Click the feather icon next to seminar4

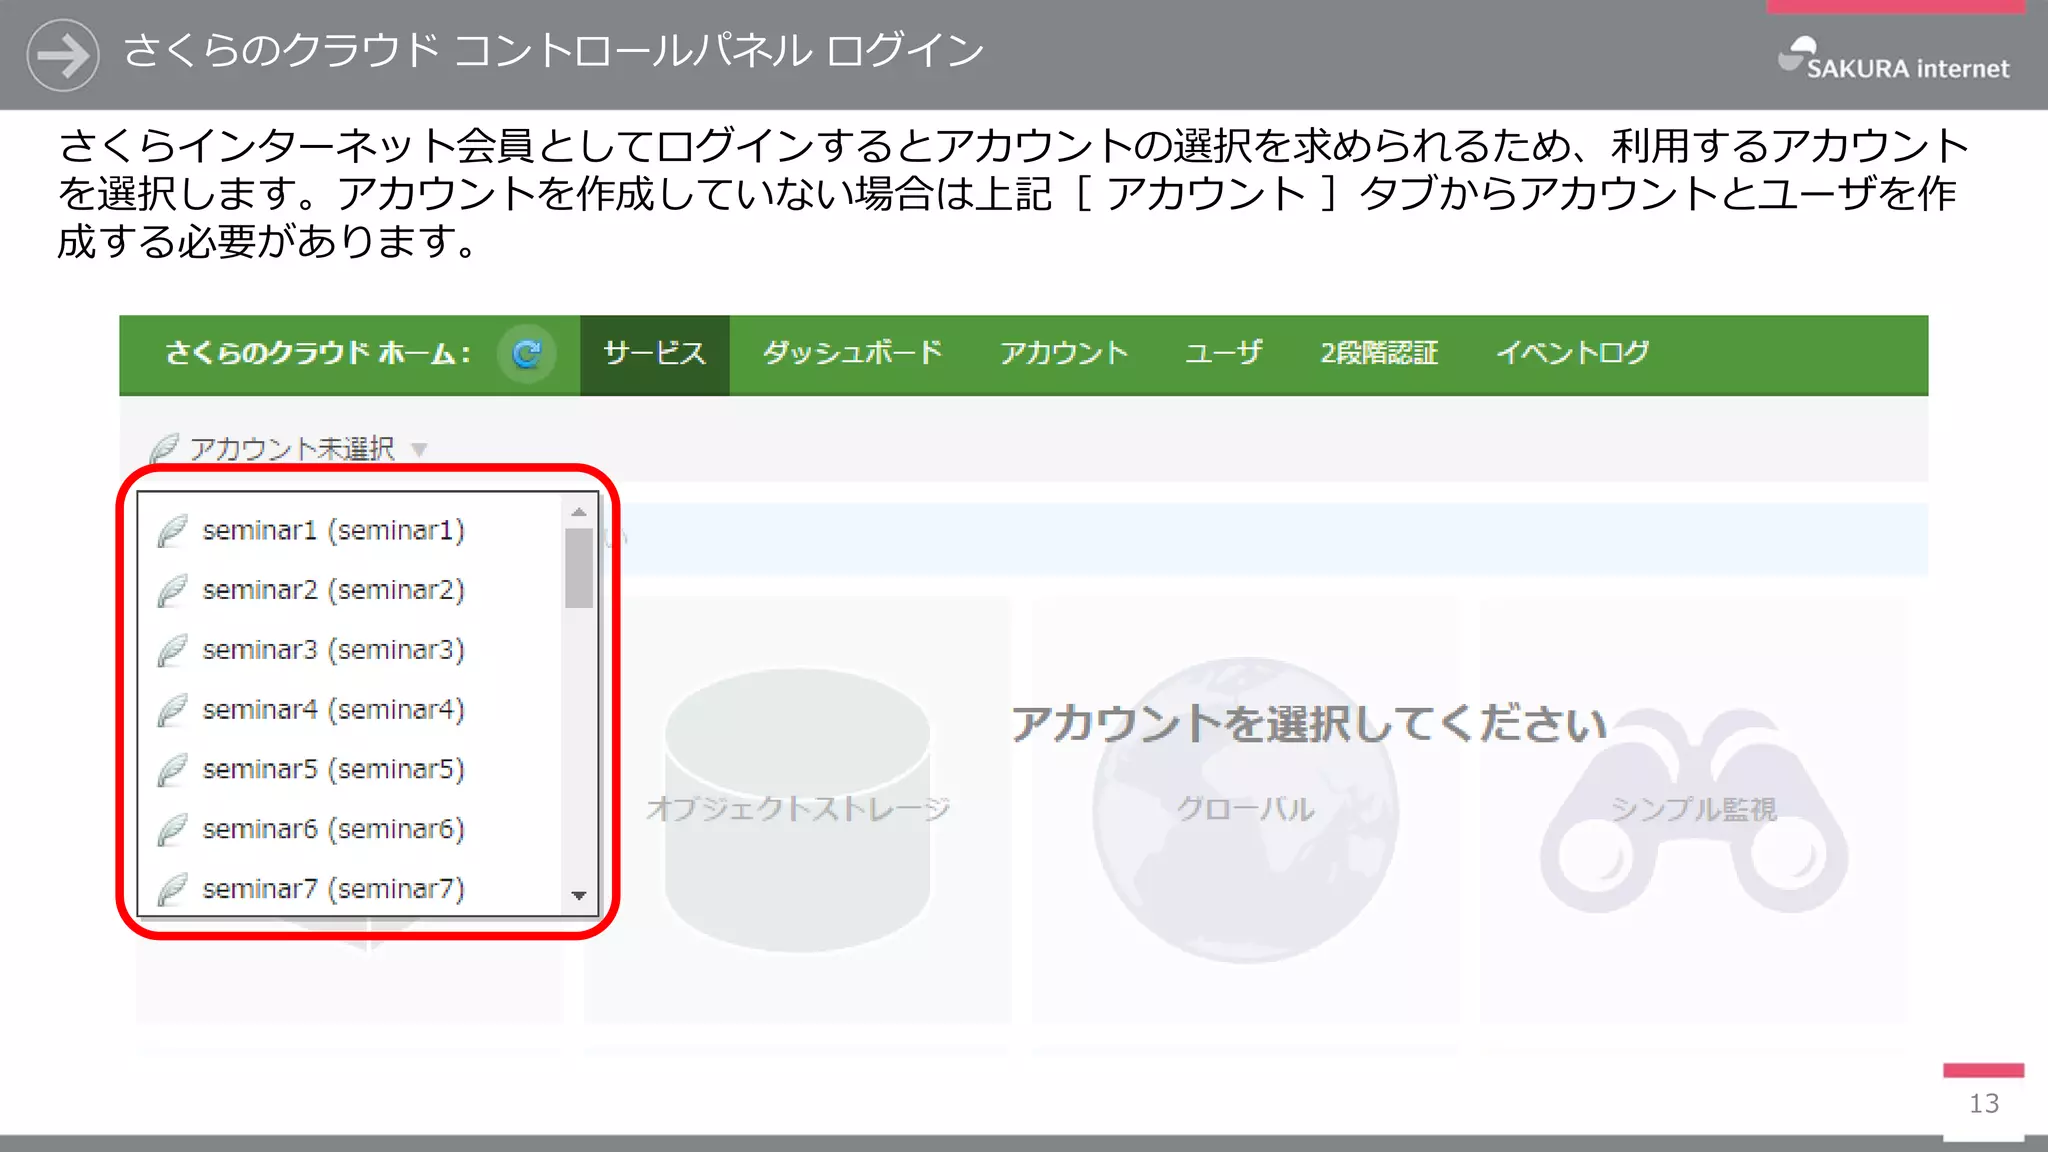172,711
